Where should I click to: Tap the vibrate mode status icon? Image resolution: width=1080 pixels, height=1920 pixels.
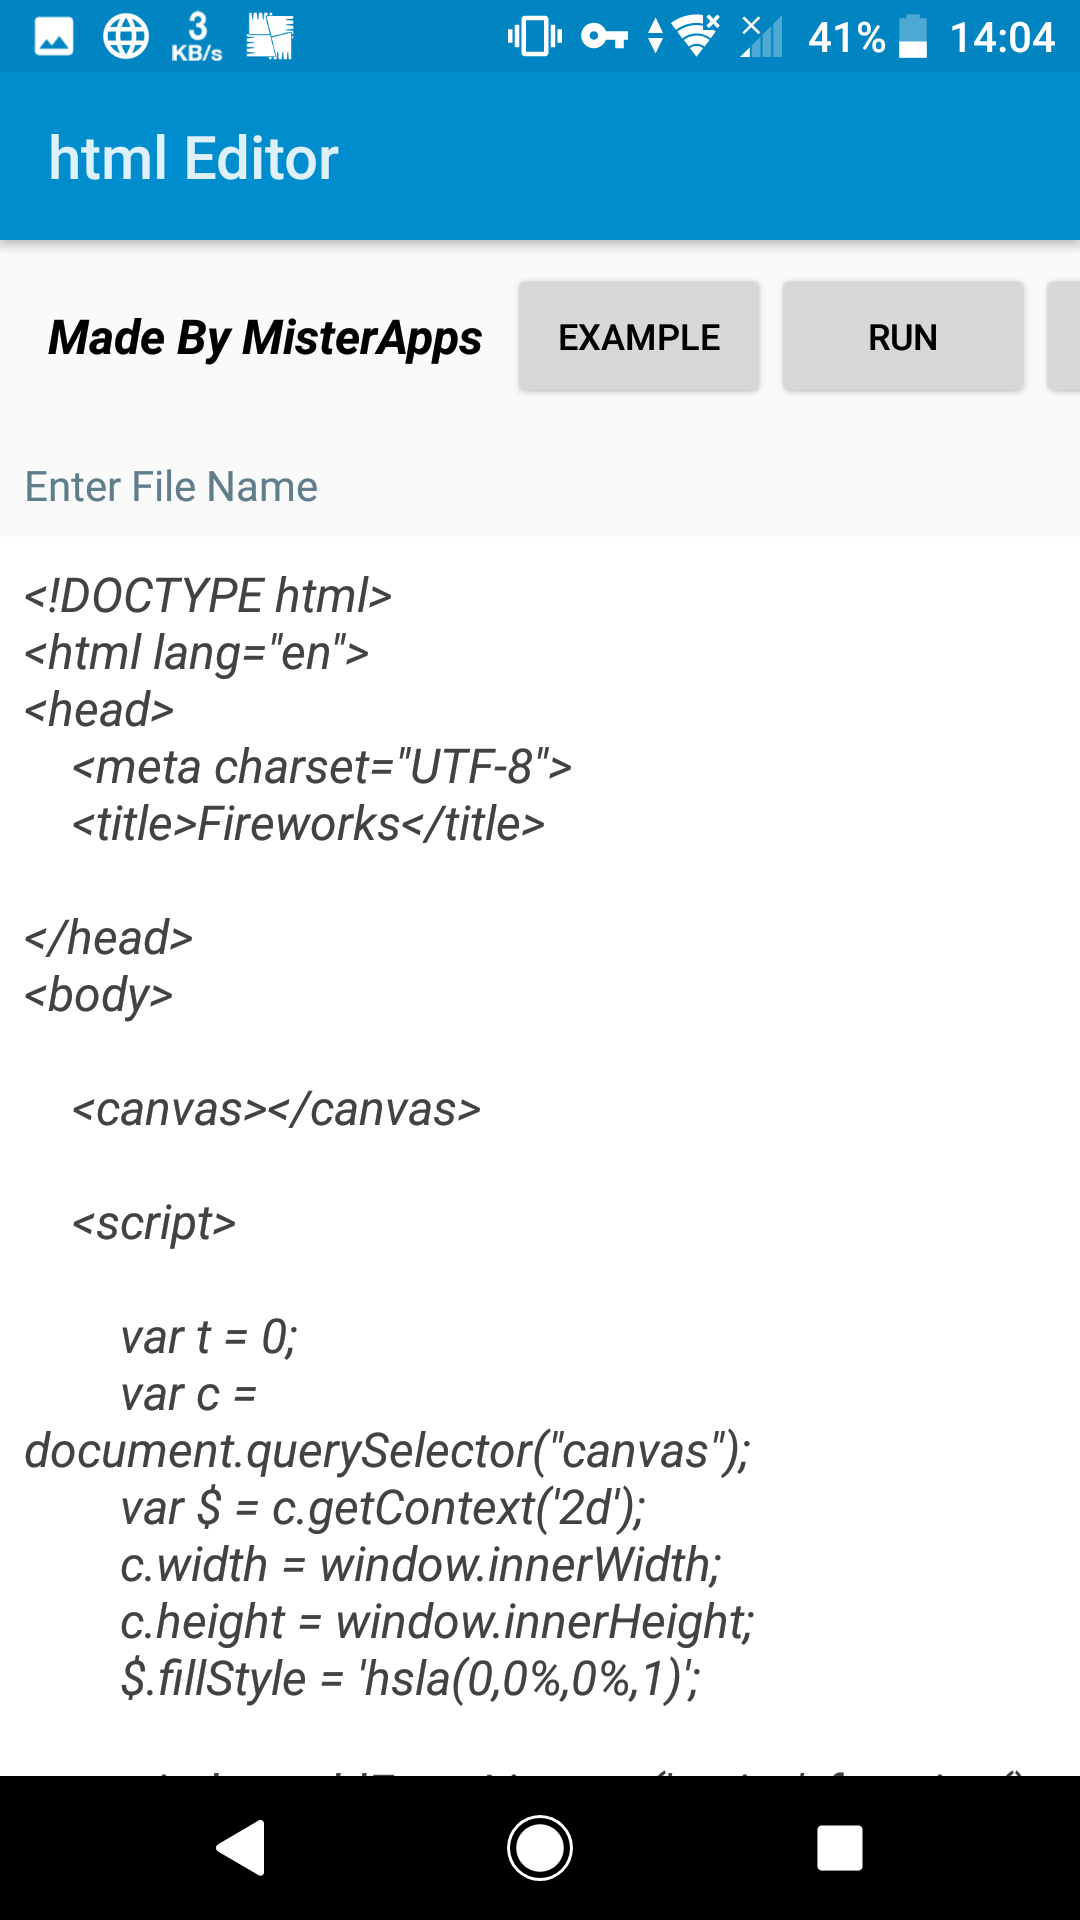click(x=535, y=37)
